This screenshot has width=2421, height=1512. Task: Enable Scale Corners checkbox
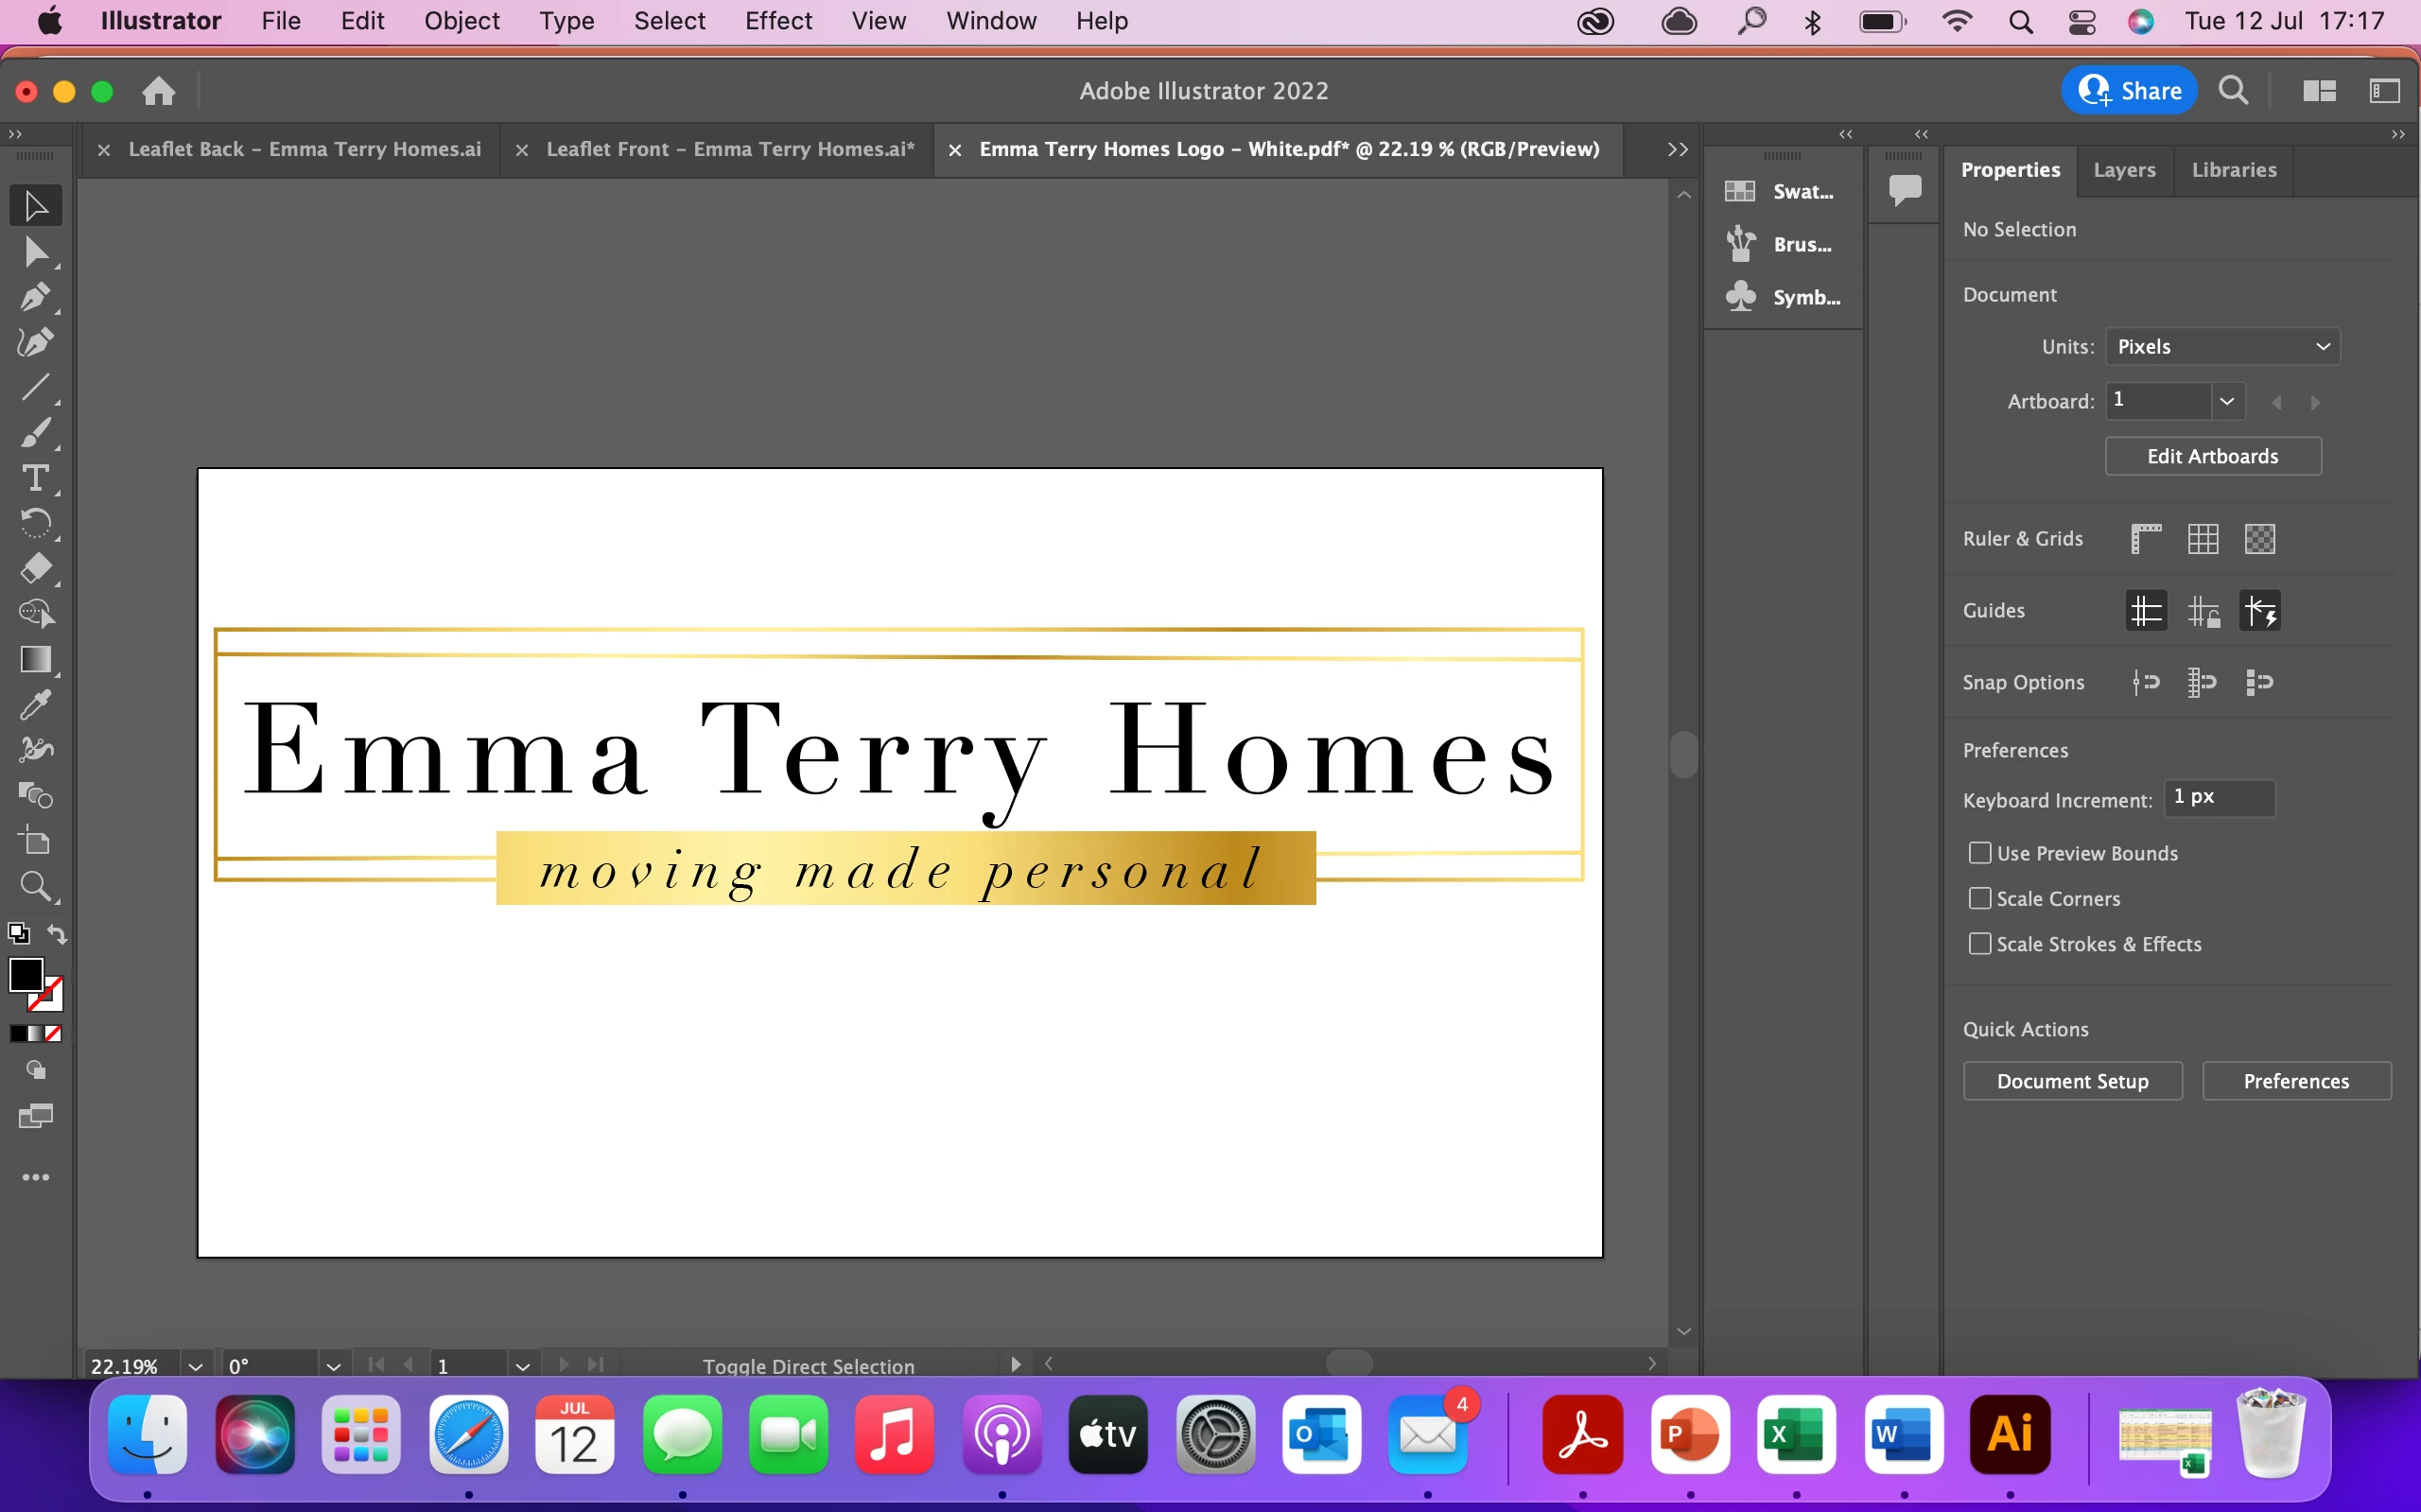coord(1979,898)
